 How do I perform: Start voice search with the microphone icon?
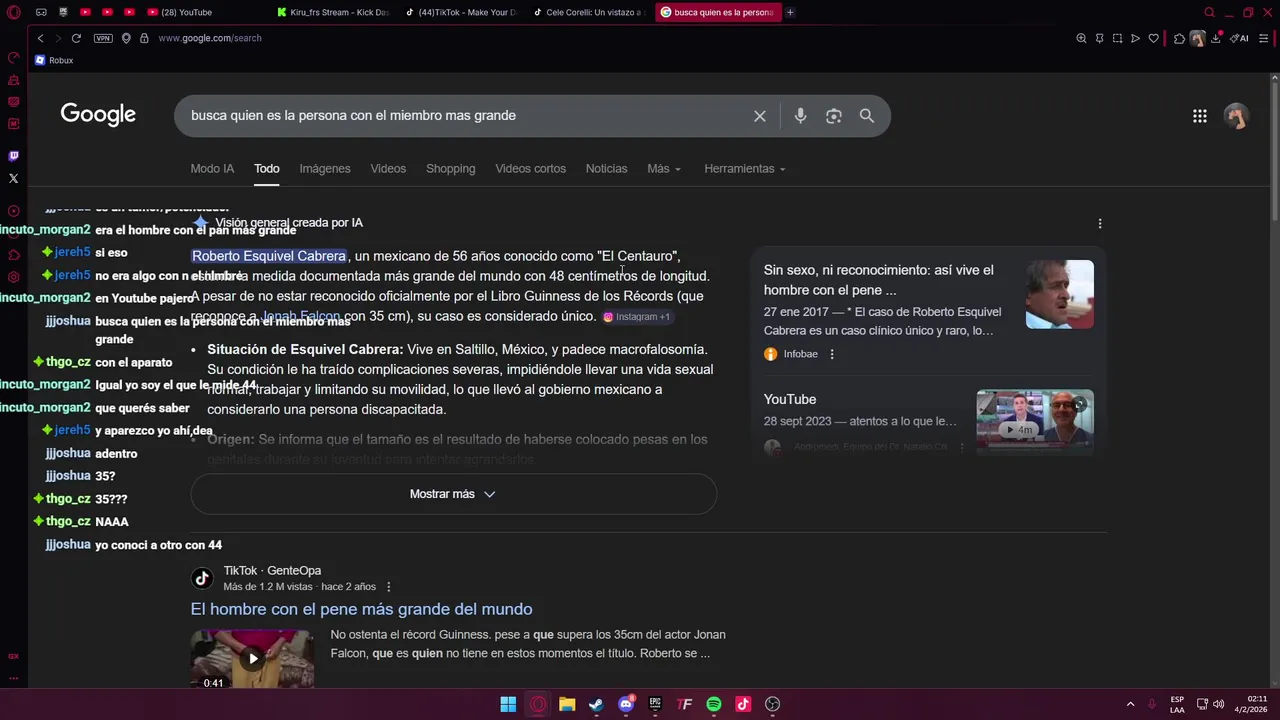tap(800, 116)
